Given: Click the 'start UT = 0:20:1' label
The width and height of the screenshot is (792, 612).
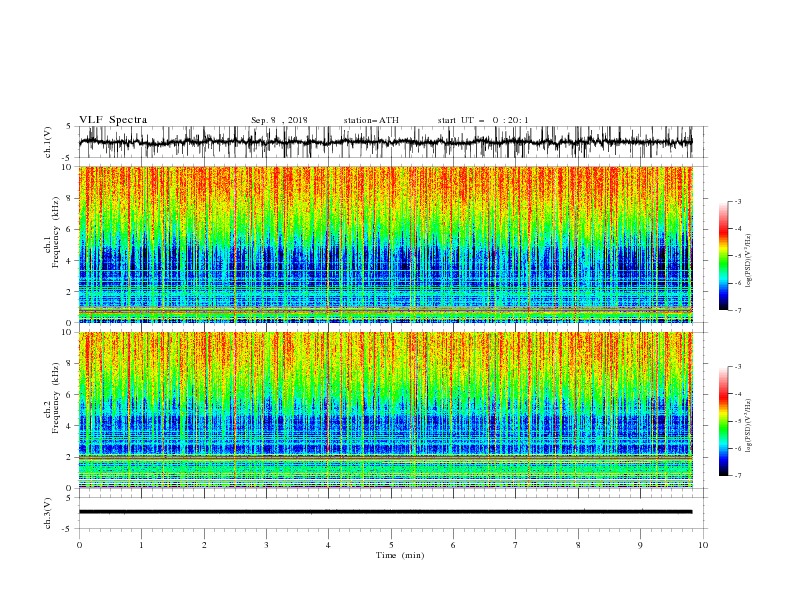Looking at the screenshot, I should click(483, 120).
